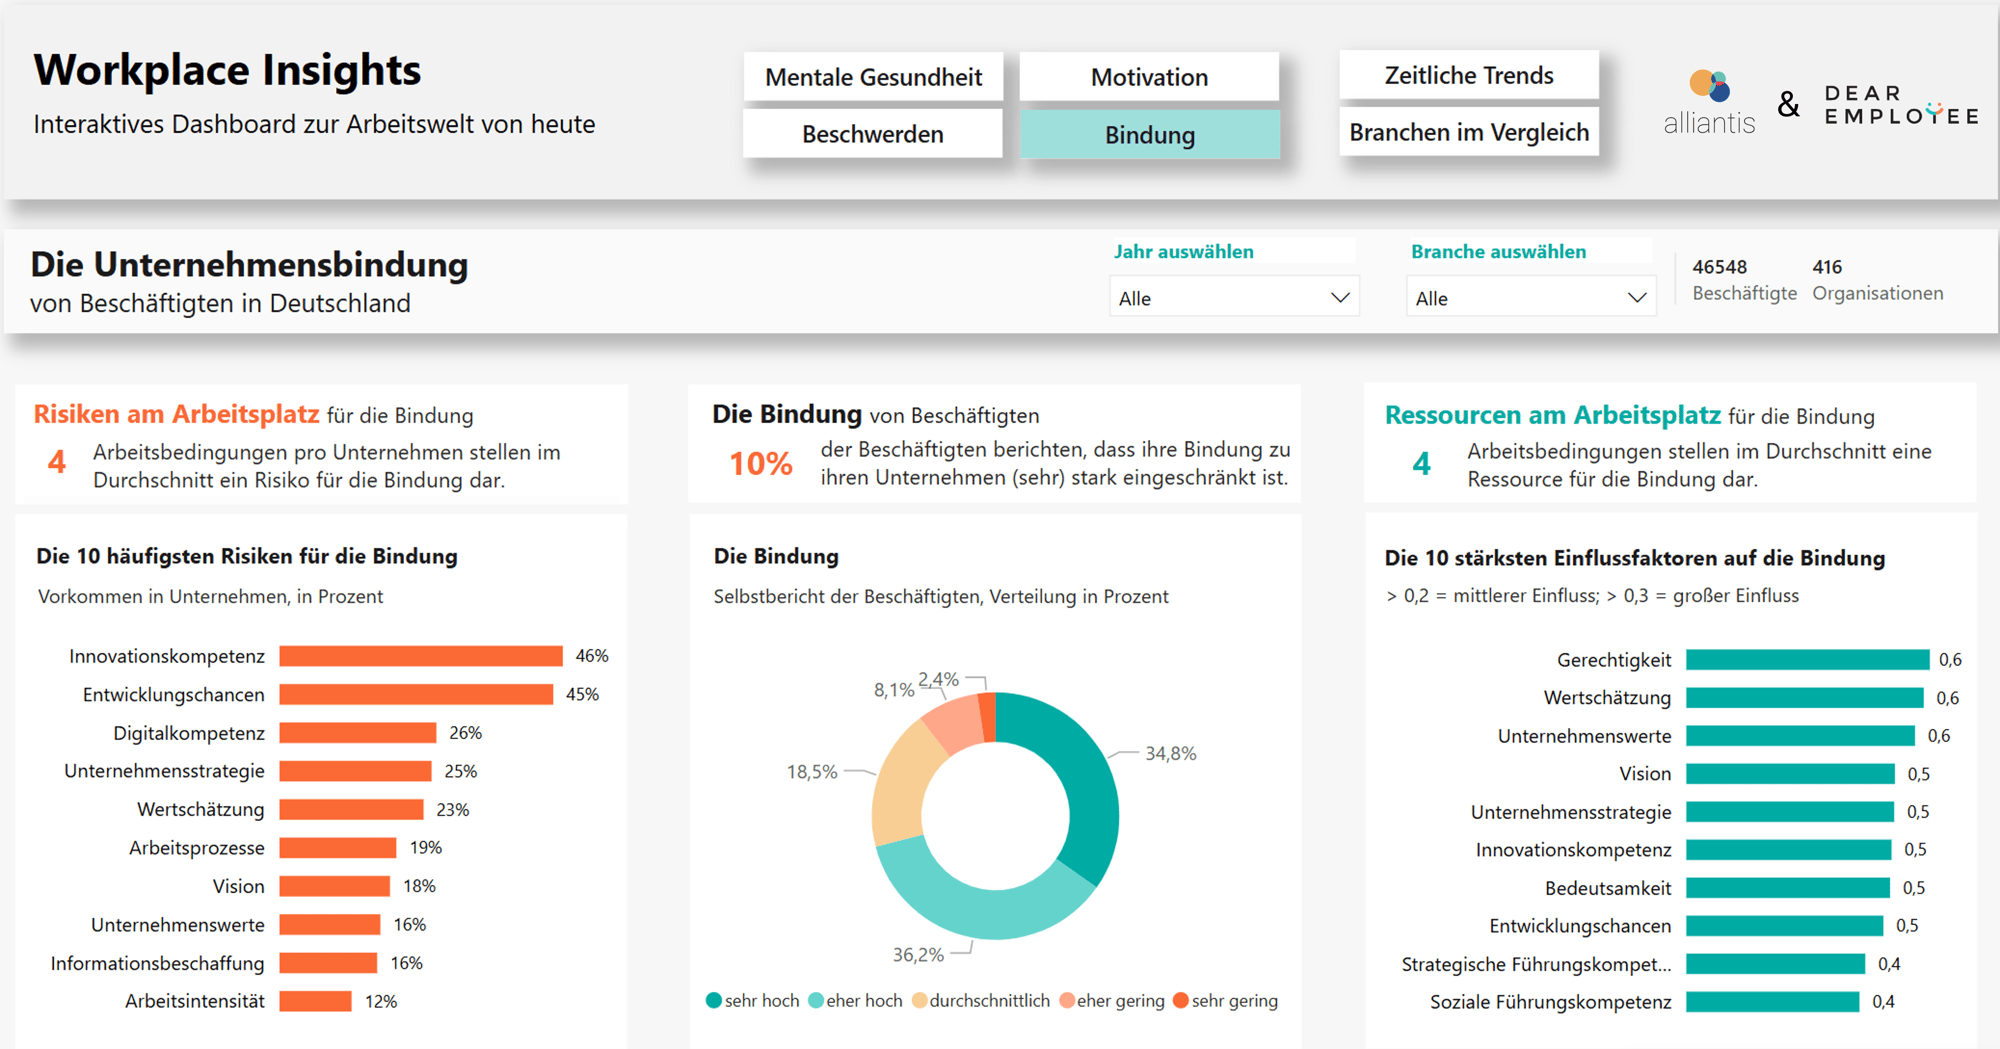Click 'Ressourcen am Arbeitsplatz' heading

click(x=1552, y=415)
